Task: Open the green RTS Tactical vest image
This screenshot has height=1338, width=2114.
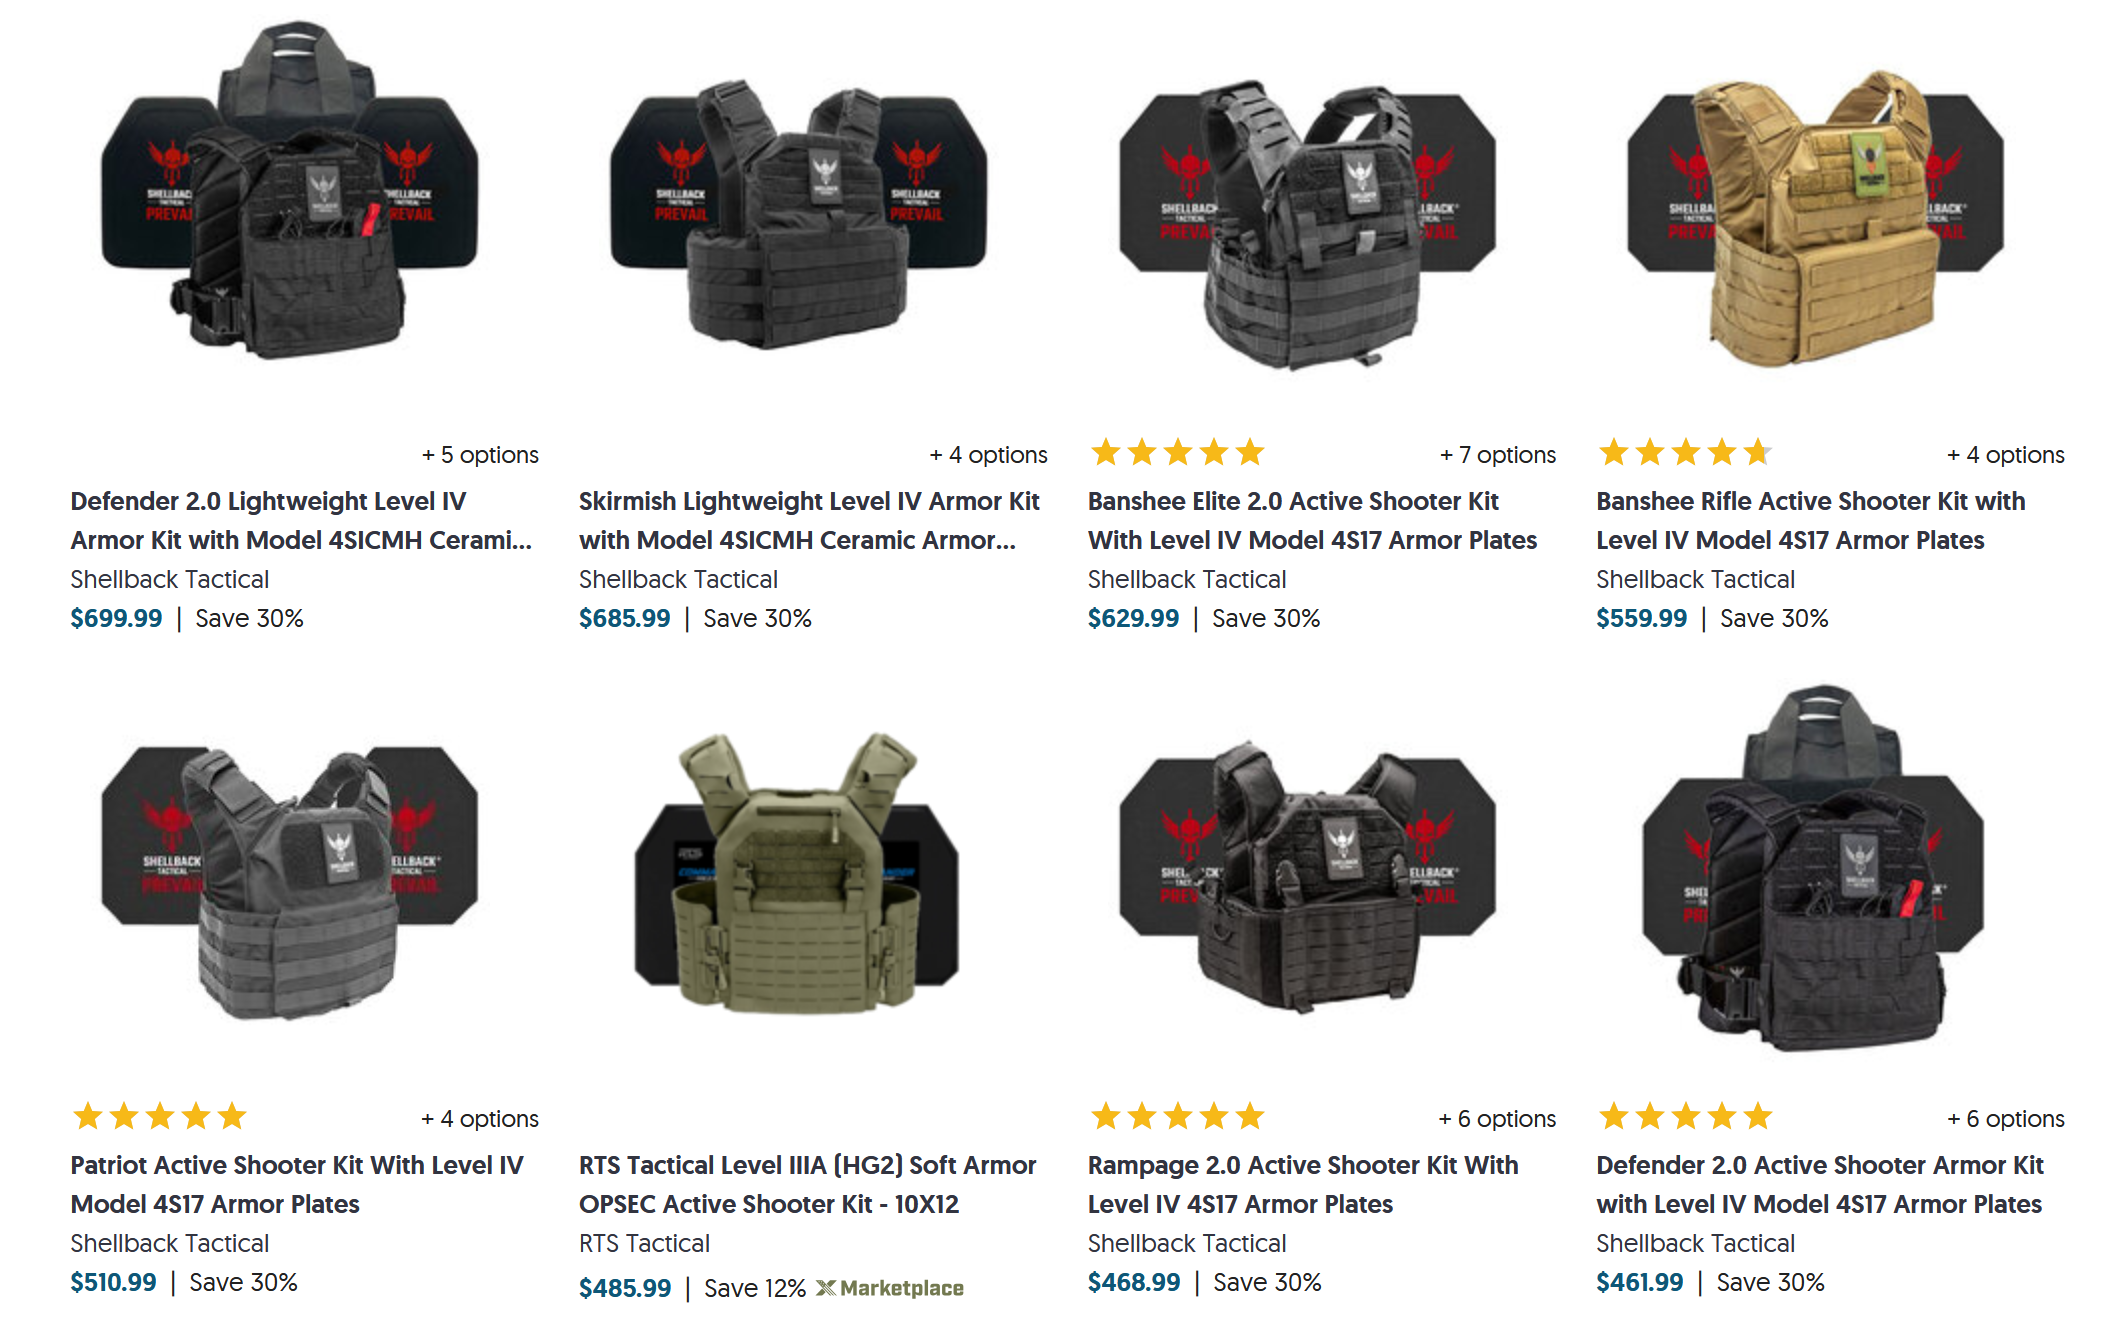Action: coord(797,872)
